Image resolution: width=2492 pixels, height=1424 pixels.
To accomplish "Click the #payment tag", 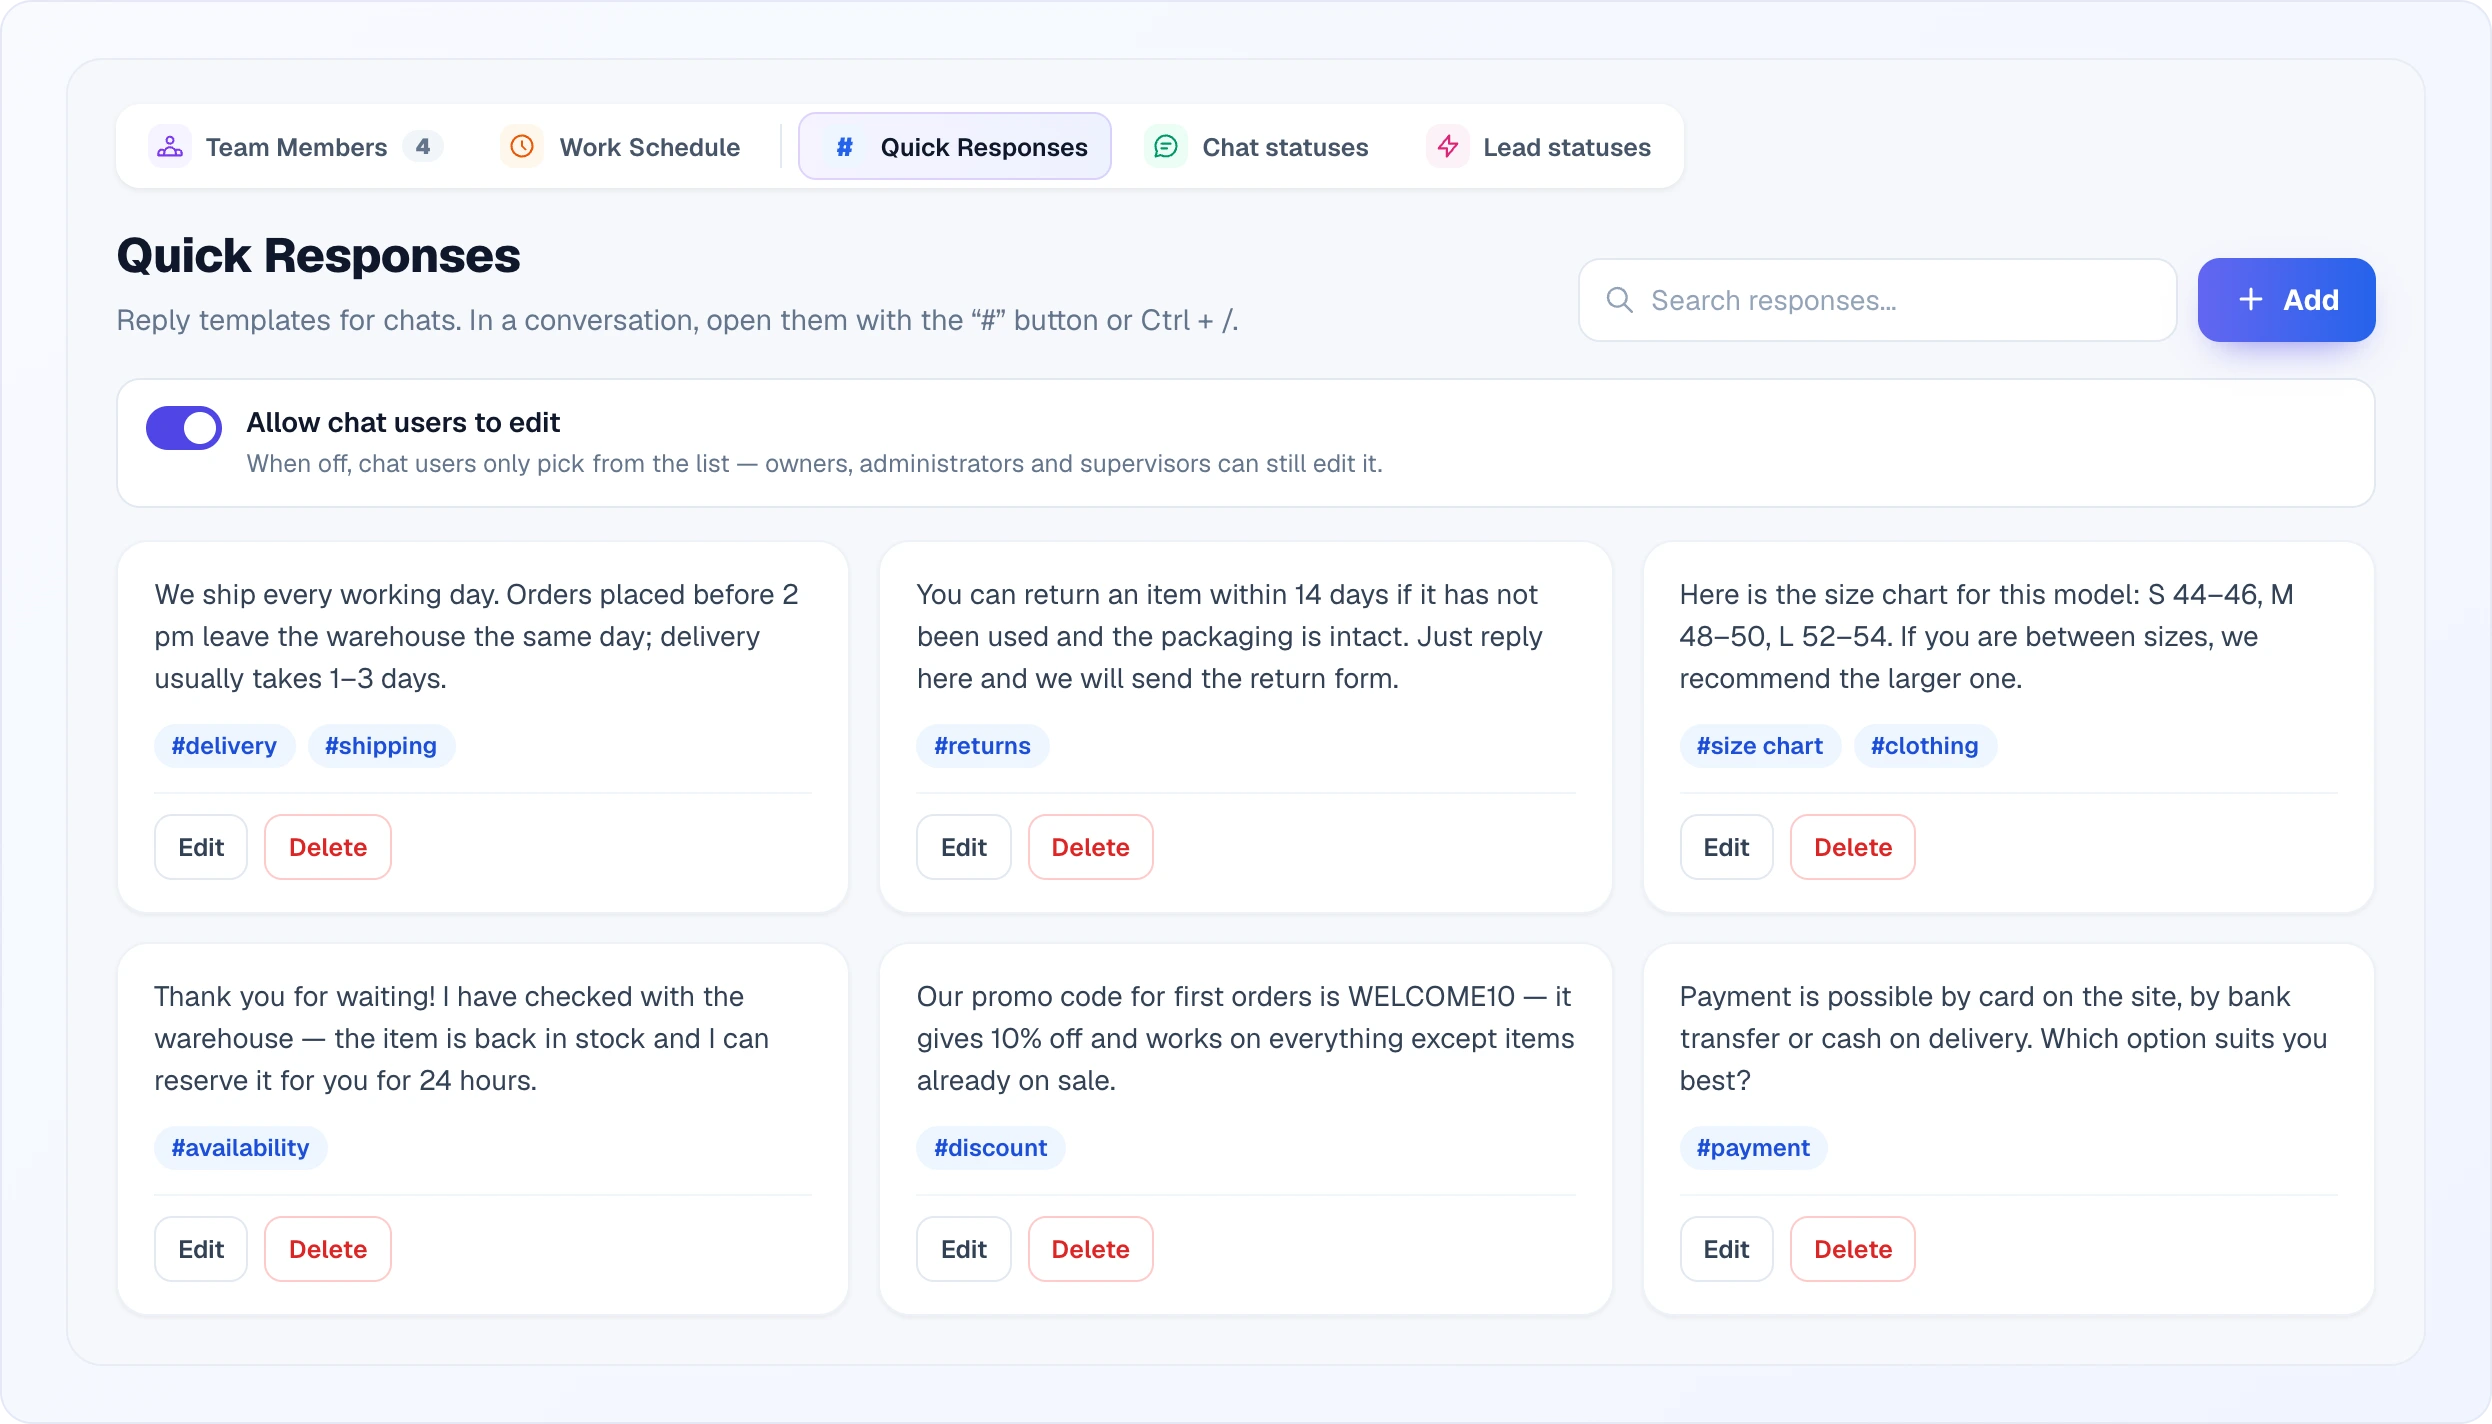I will coord(1753,1148).
